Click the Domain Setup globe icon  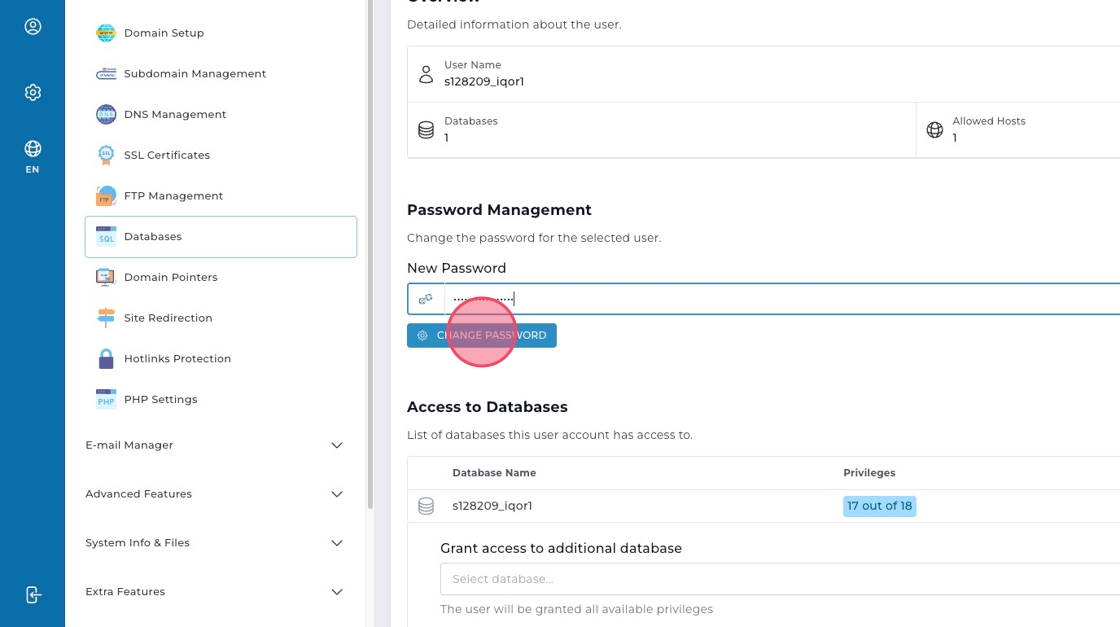[106, 33]
